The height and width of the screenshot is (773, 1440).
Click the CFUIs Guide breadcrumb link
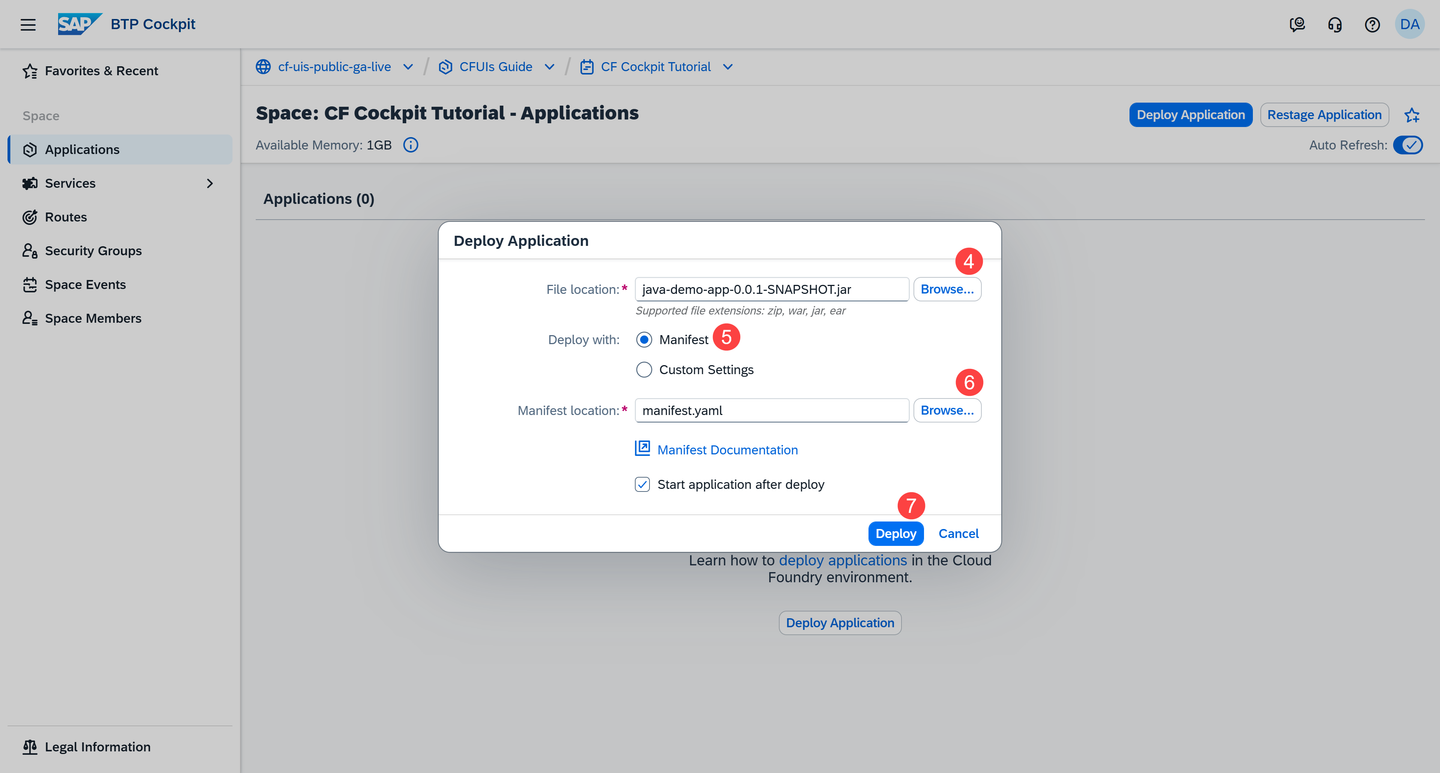[x=496, y=67]
